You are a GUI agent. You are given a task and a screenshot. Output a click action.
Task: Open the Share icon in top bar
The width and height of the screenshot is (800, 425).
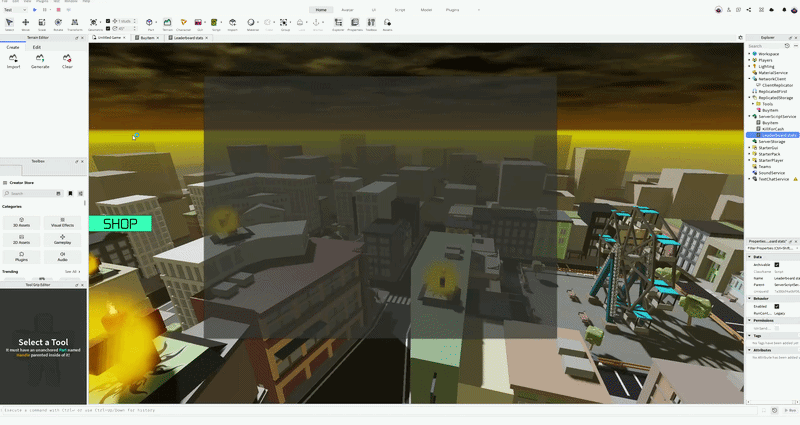tap(749, 10)
